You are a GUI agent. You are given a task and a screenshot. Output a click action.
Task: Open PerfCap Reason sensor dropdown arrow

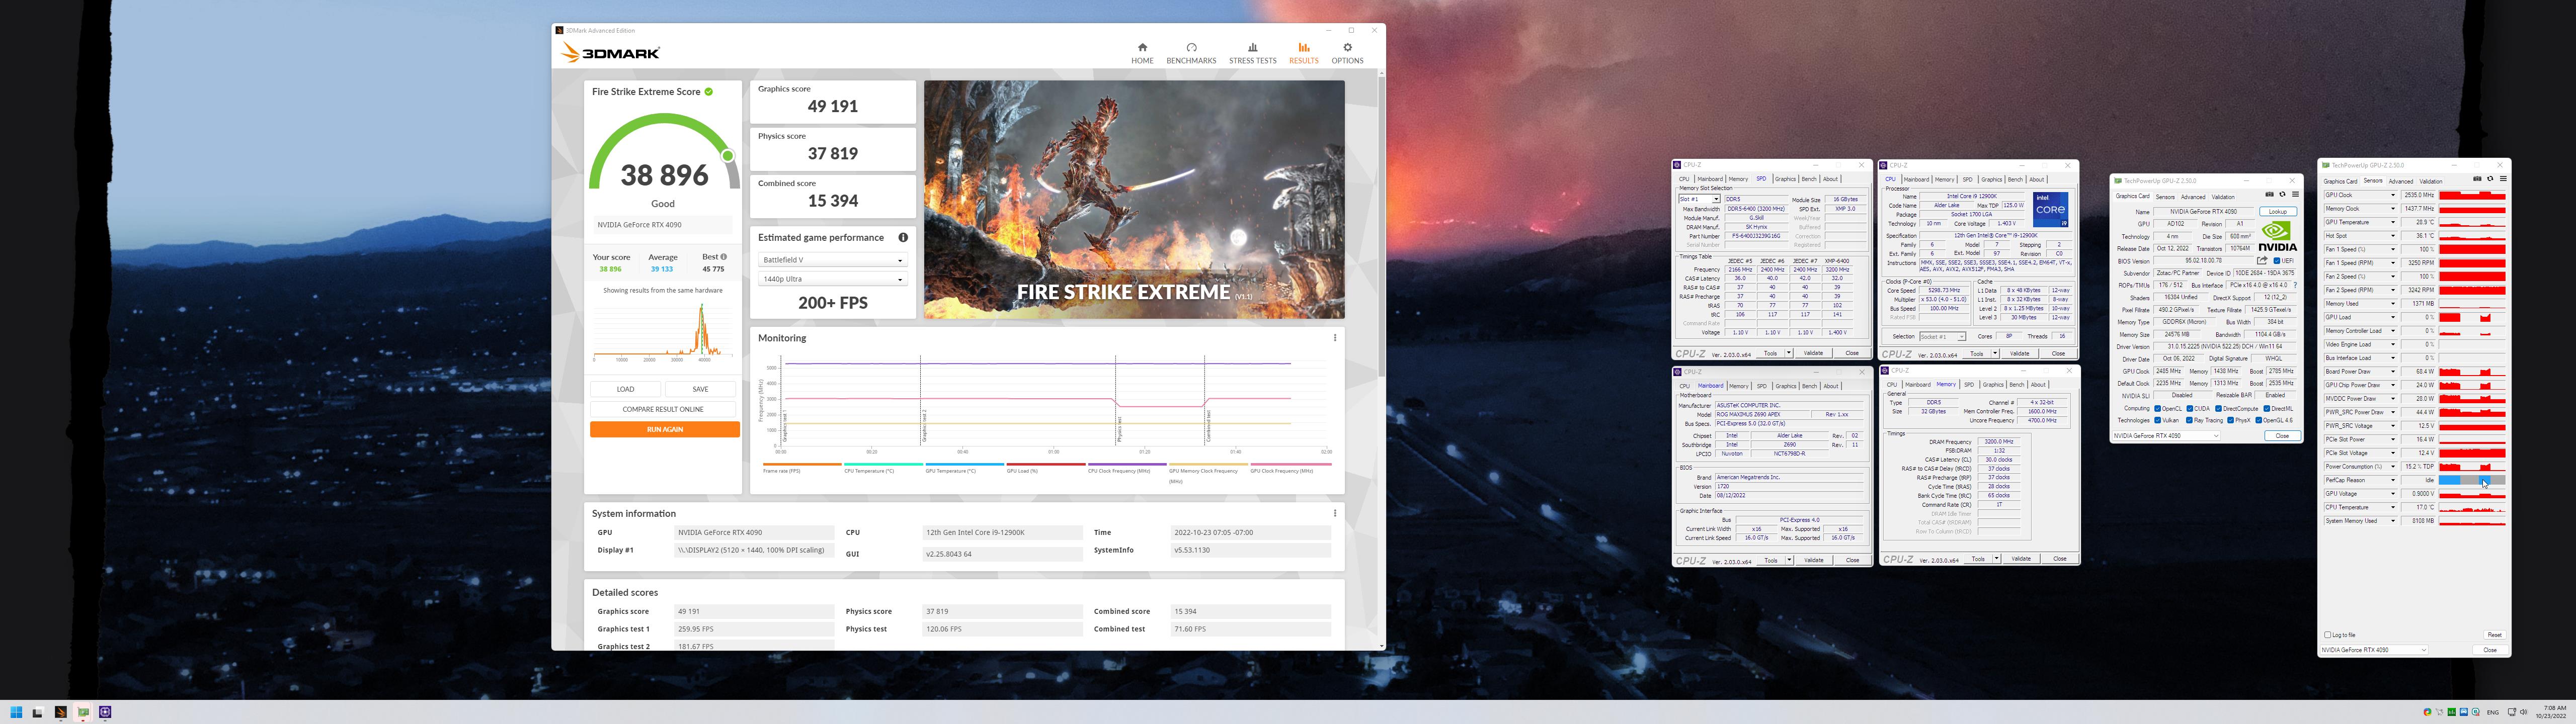(x=2393, y=480)
